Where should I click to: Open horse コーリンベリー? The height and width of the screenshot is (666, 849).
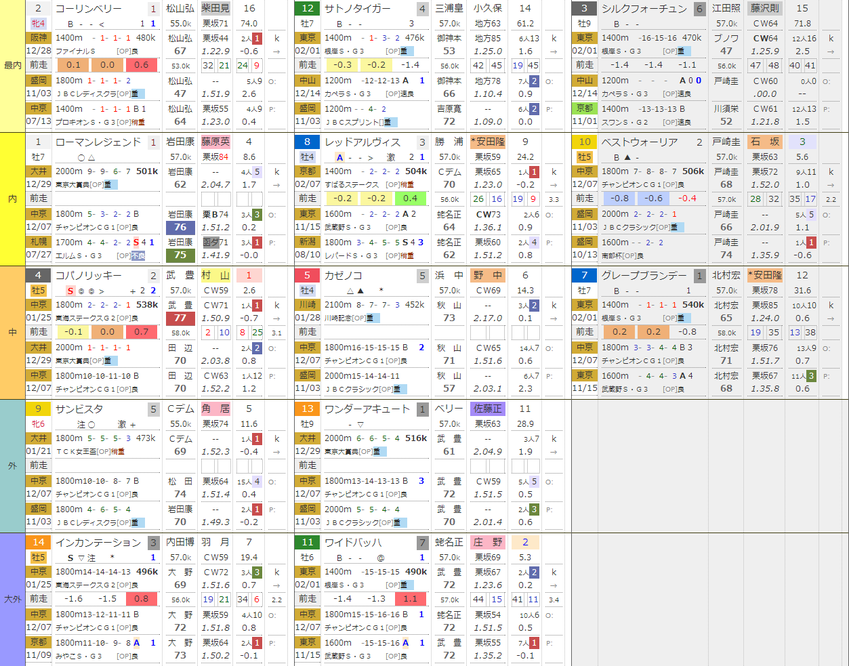(x=88, y=9)
